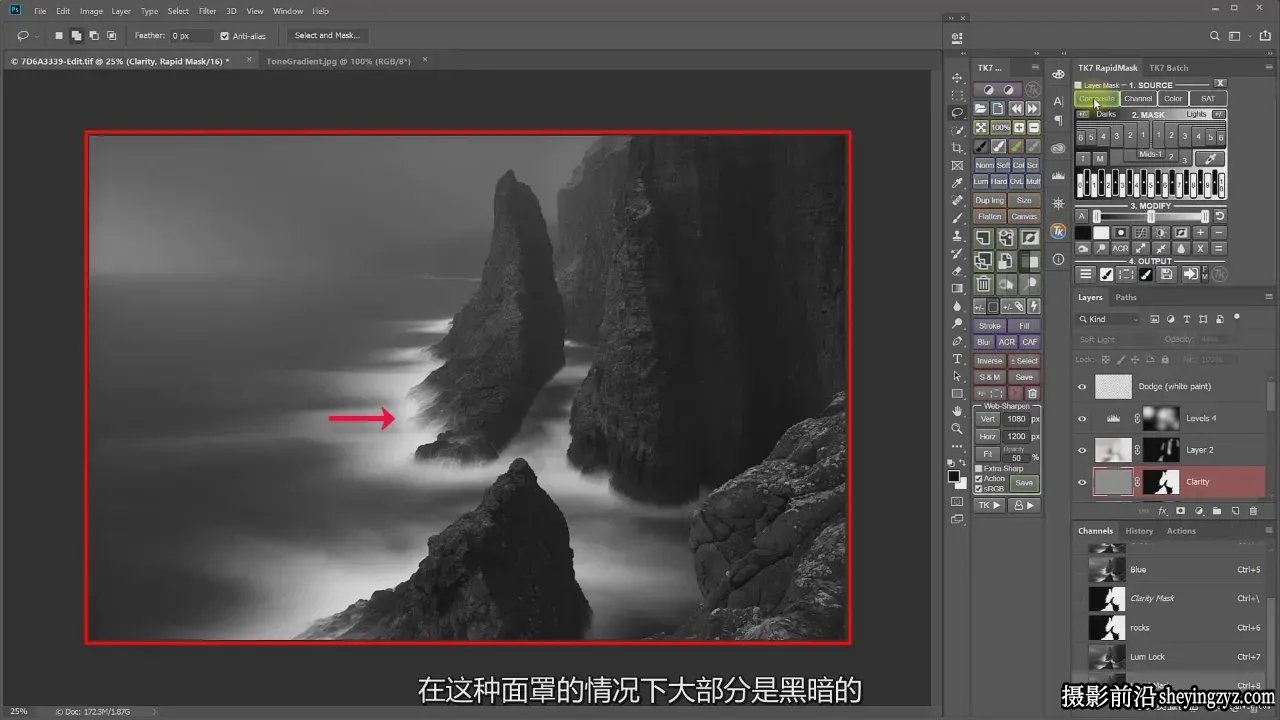Image resolution: width=1280 pixels, height=720 pixels.
Task: Click the Clarity layer mask thumbnail
Action: 1161,482
